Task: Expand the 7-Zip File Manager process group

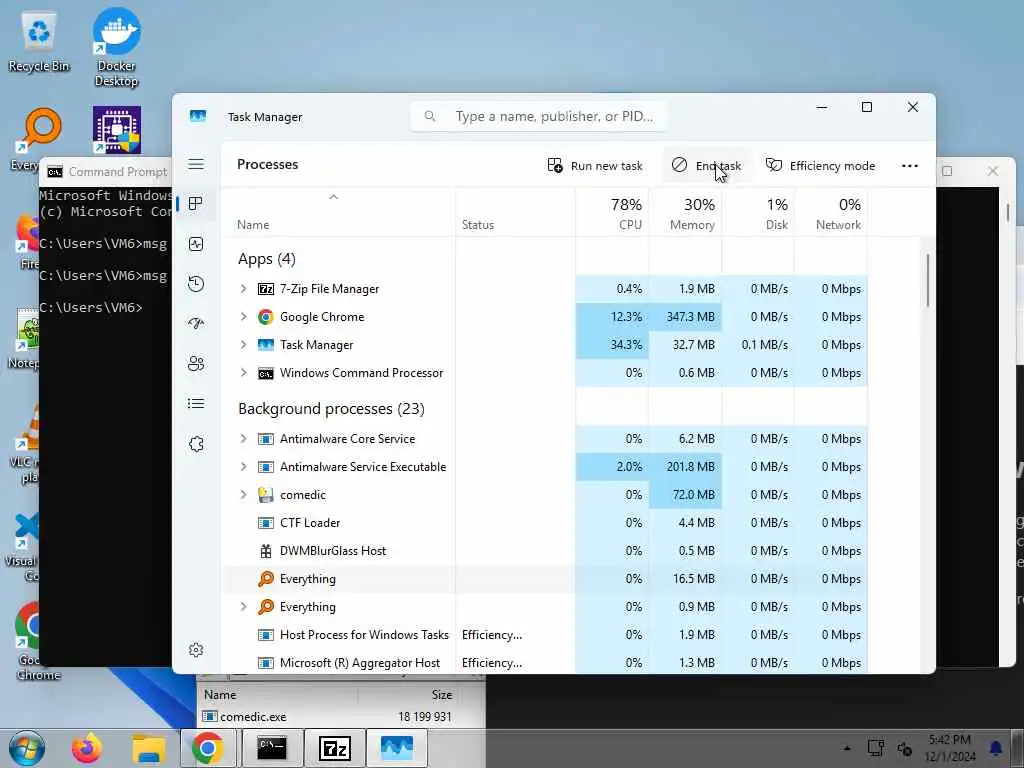Action: point(243,289)
